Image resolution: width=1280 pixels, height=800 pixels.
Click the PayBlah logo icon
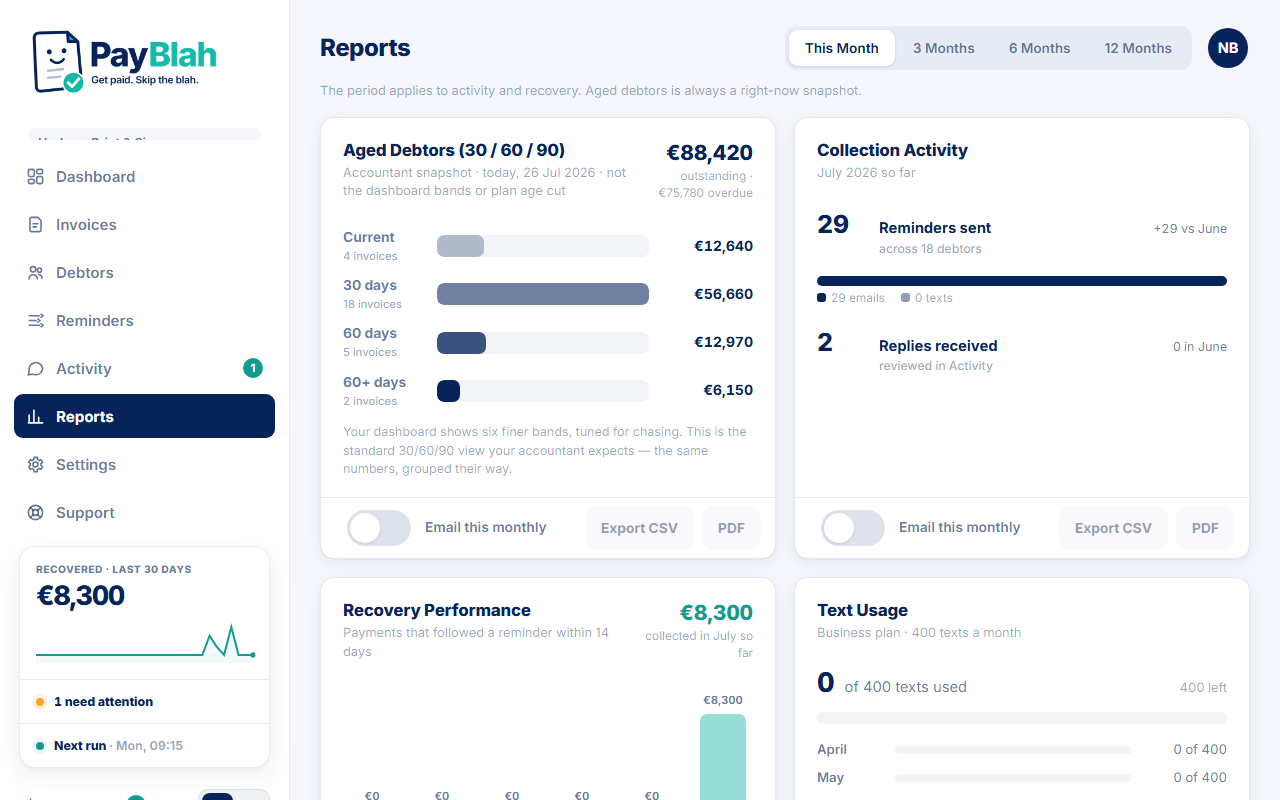58,62
